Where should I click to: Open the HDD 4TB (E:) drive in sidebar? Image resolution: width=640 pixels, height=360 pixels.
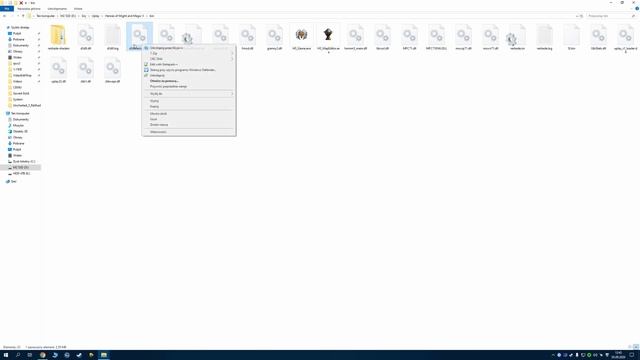coord(21,173)
